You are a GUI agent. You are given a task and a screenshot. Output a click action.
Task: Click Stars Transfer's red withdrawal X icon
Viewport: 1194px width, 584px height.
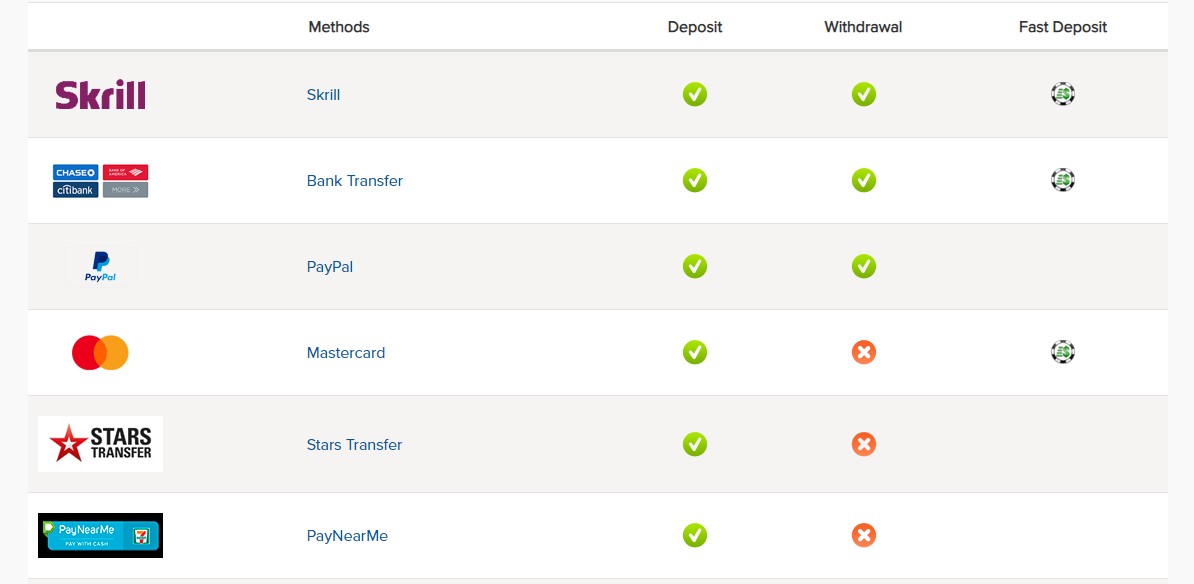tap(864, 444)
